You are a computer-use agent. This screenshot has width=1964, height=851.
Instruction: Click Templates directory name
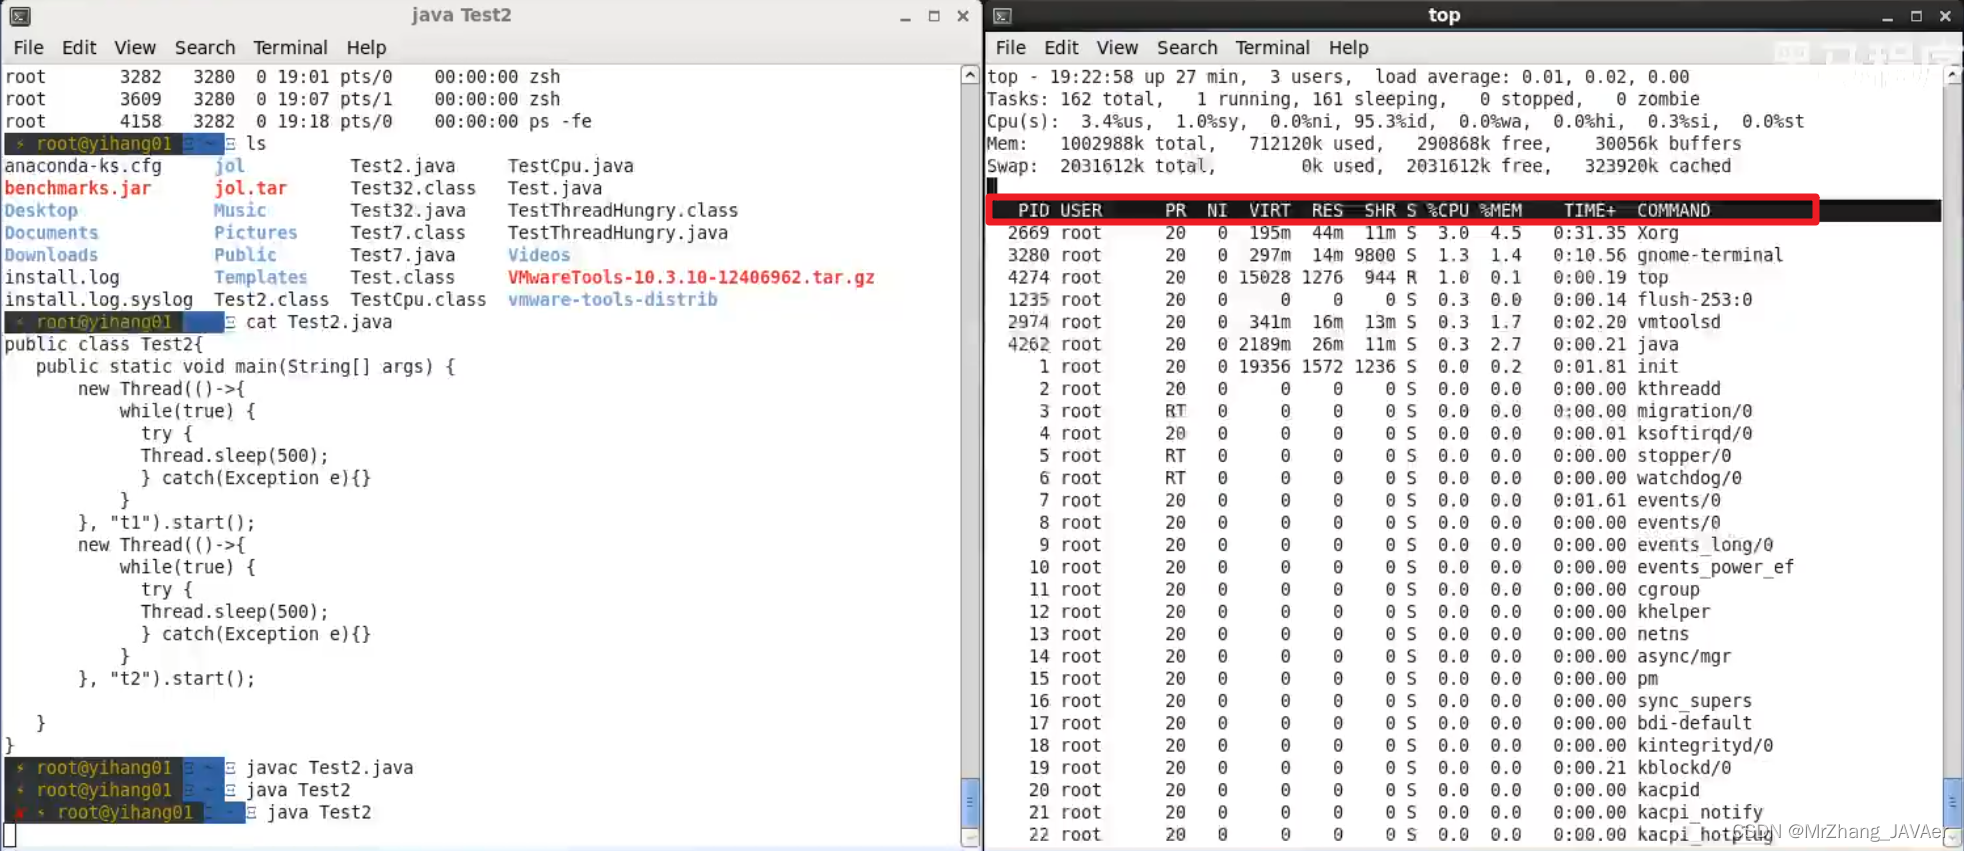coord(260,277)
